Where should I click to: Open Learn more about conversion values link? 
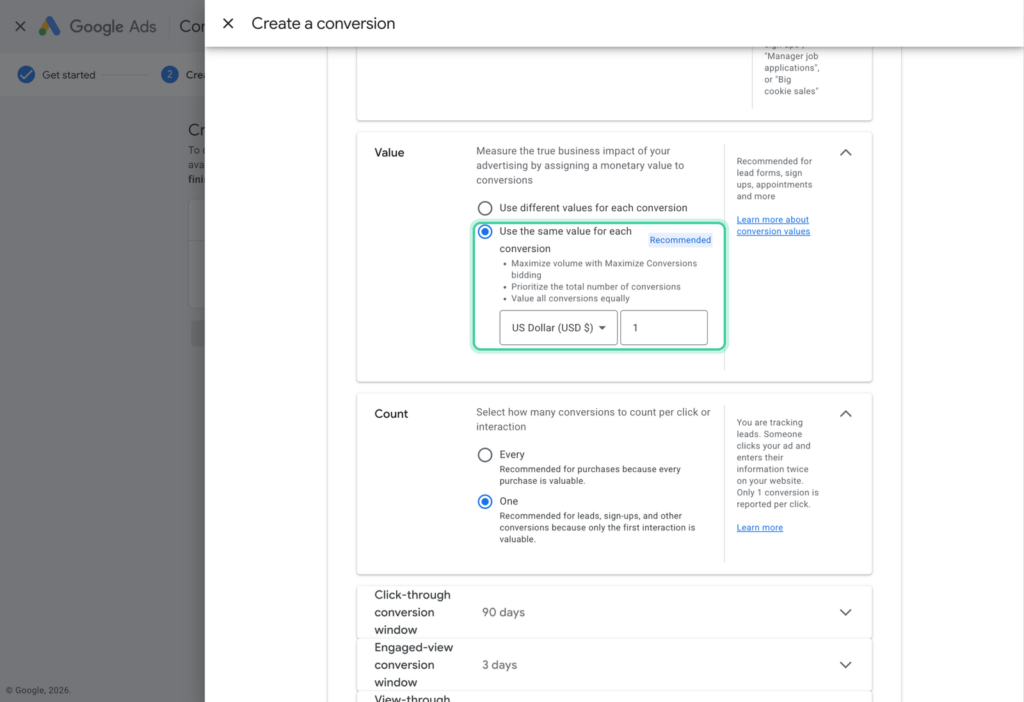773,225
